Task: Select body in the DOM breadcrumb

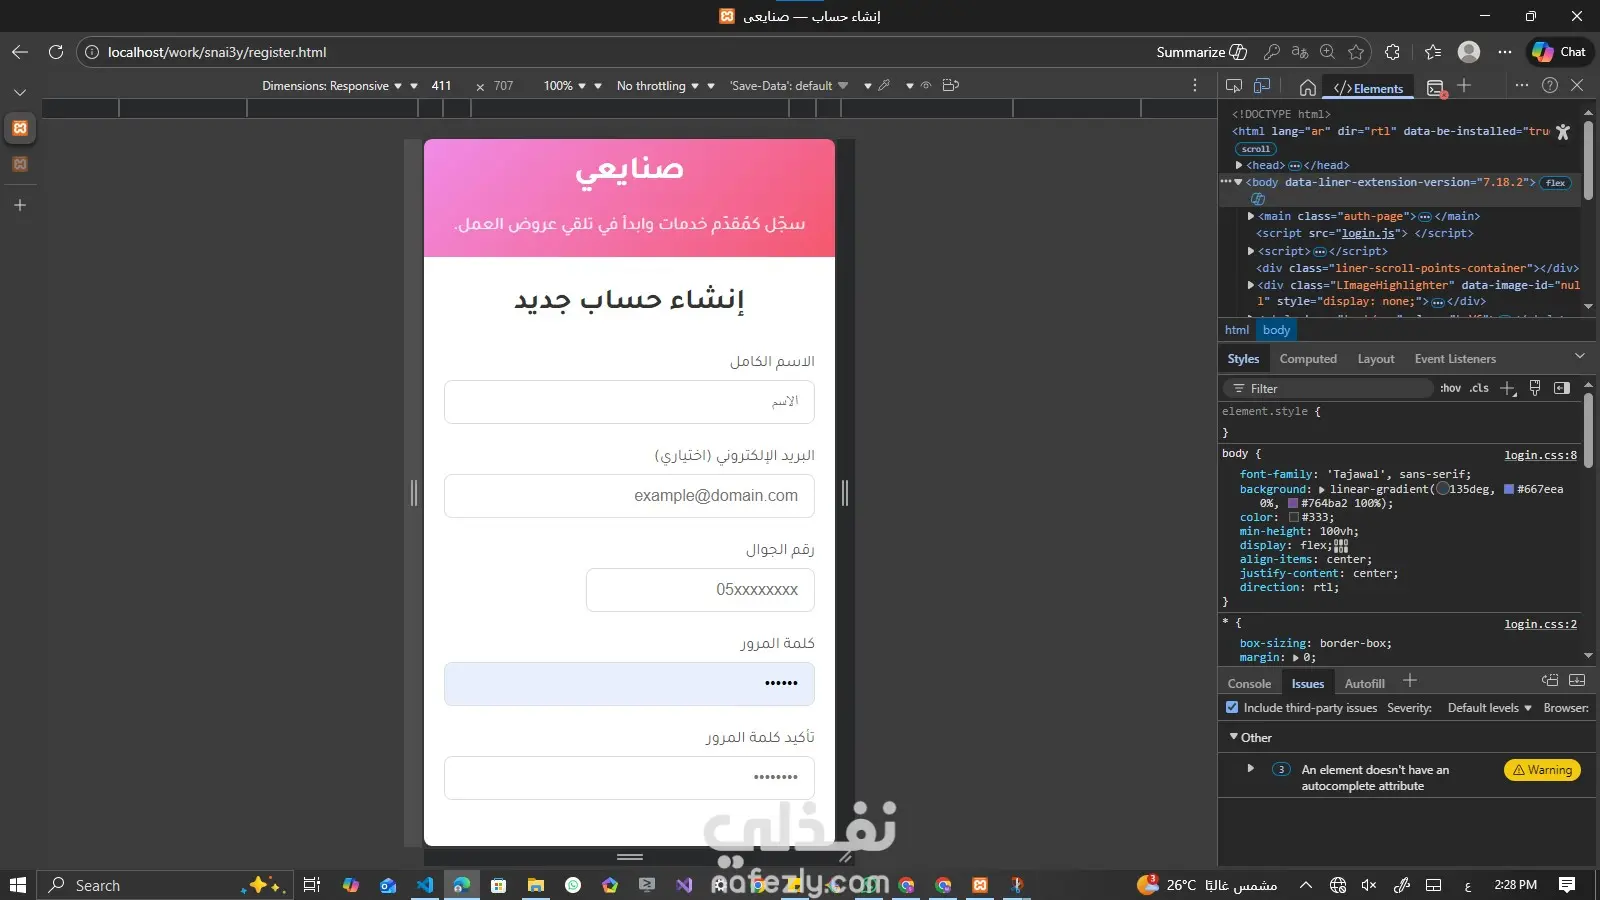Action: pyautogui.click(x=1276, y=330)
